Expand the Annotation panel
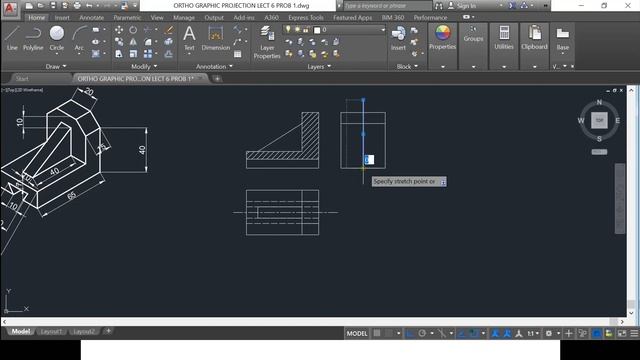Image resolution: width=640 pixels, height=360 pixels. pyautogui.click(x=214, y=66)
